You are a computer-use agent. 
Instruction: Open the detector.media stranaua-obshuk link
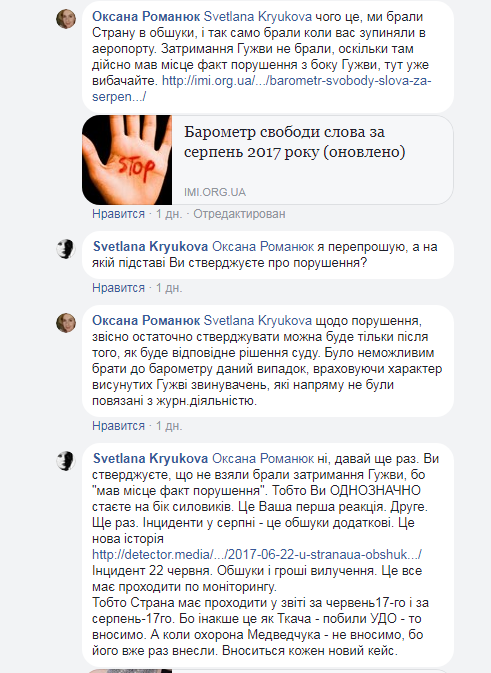point(257,555)
